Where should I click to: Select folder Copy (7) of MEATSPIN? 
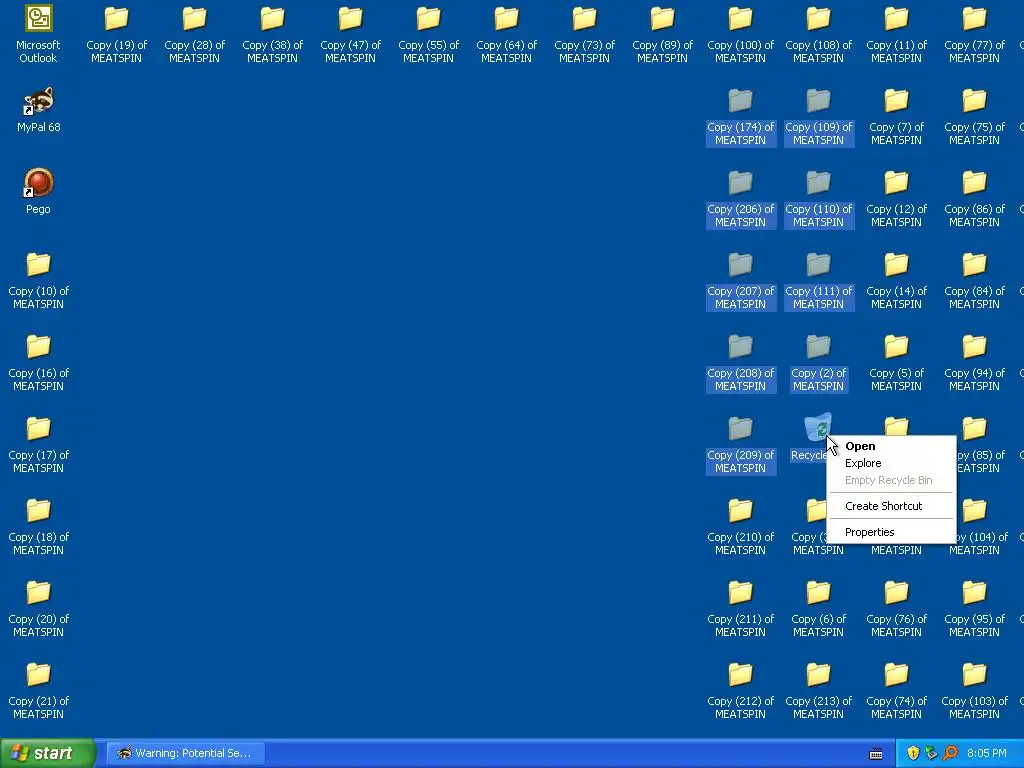[x=896, y=116]
